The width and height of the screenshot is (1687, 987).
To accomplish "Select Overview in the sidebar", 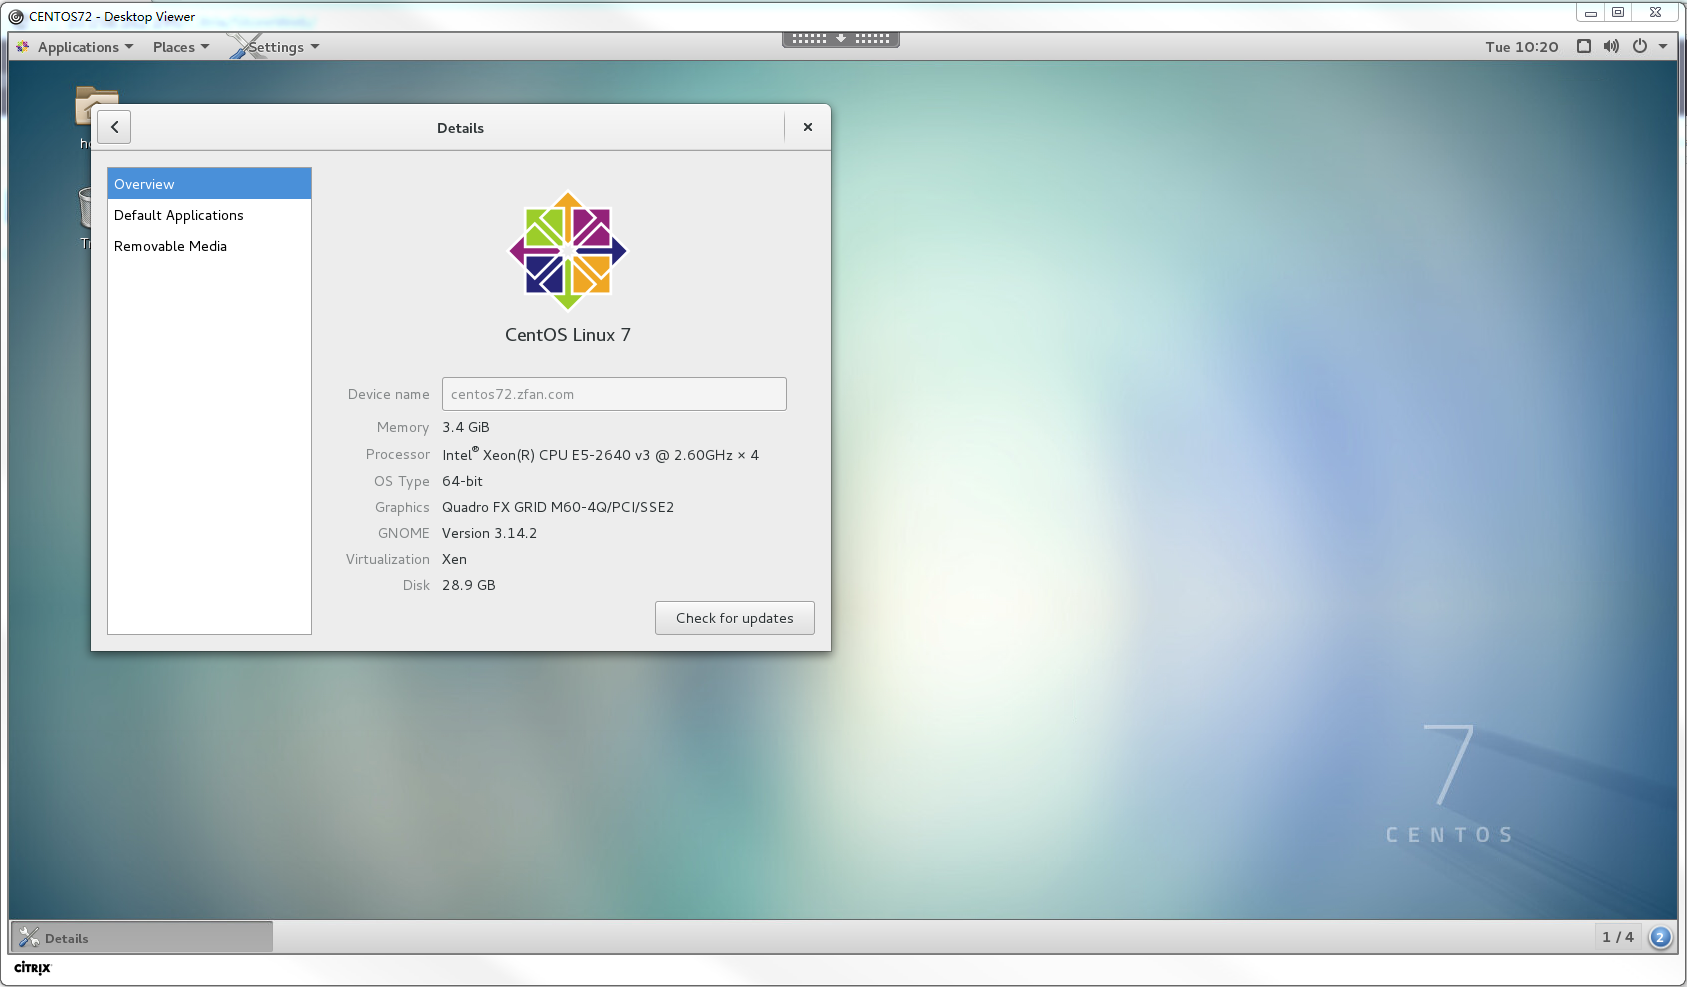I will coord(209,184).
